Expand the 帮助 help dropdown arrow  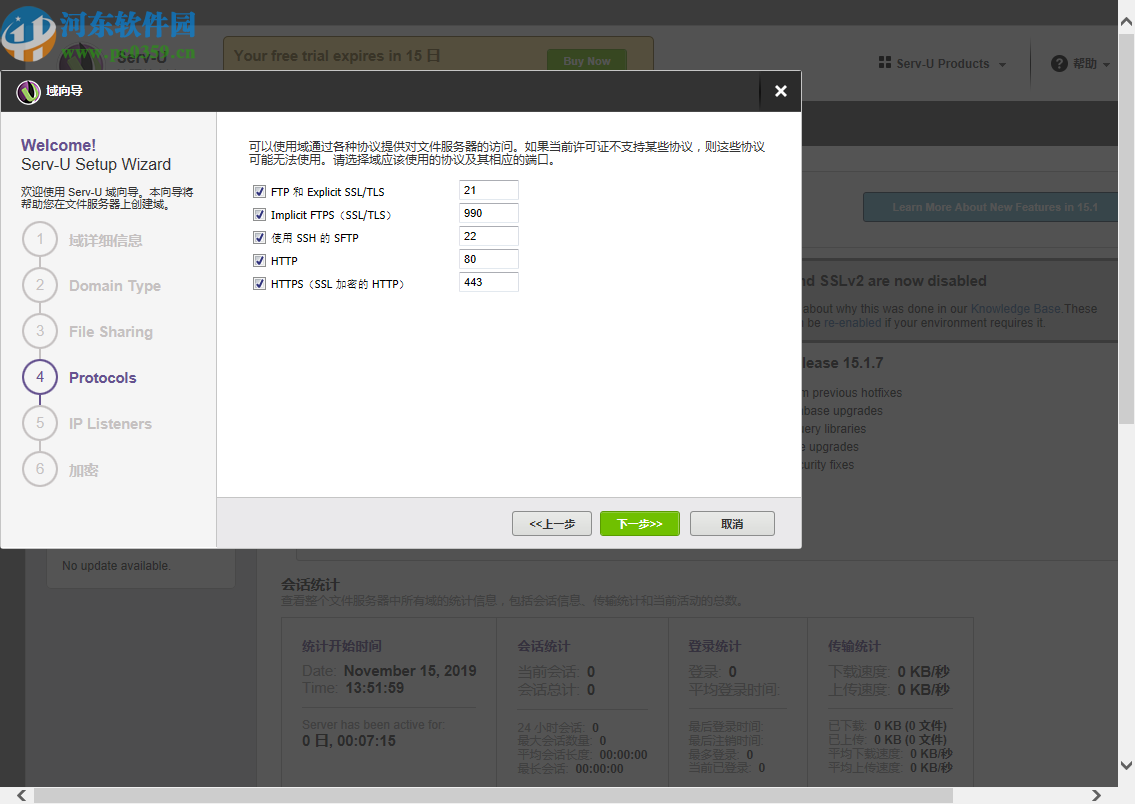[1106, 64]
